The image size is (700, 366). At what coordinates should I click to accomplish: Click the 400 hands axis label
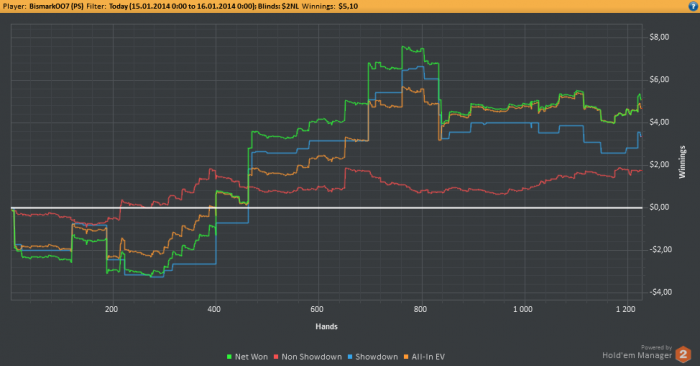point(214,309)
